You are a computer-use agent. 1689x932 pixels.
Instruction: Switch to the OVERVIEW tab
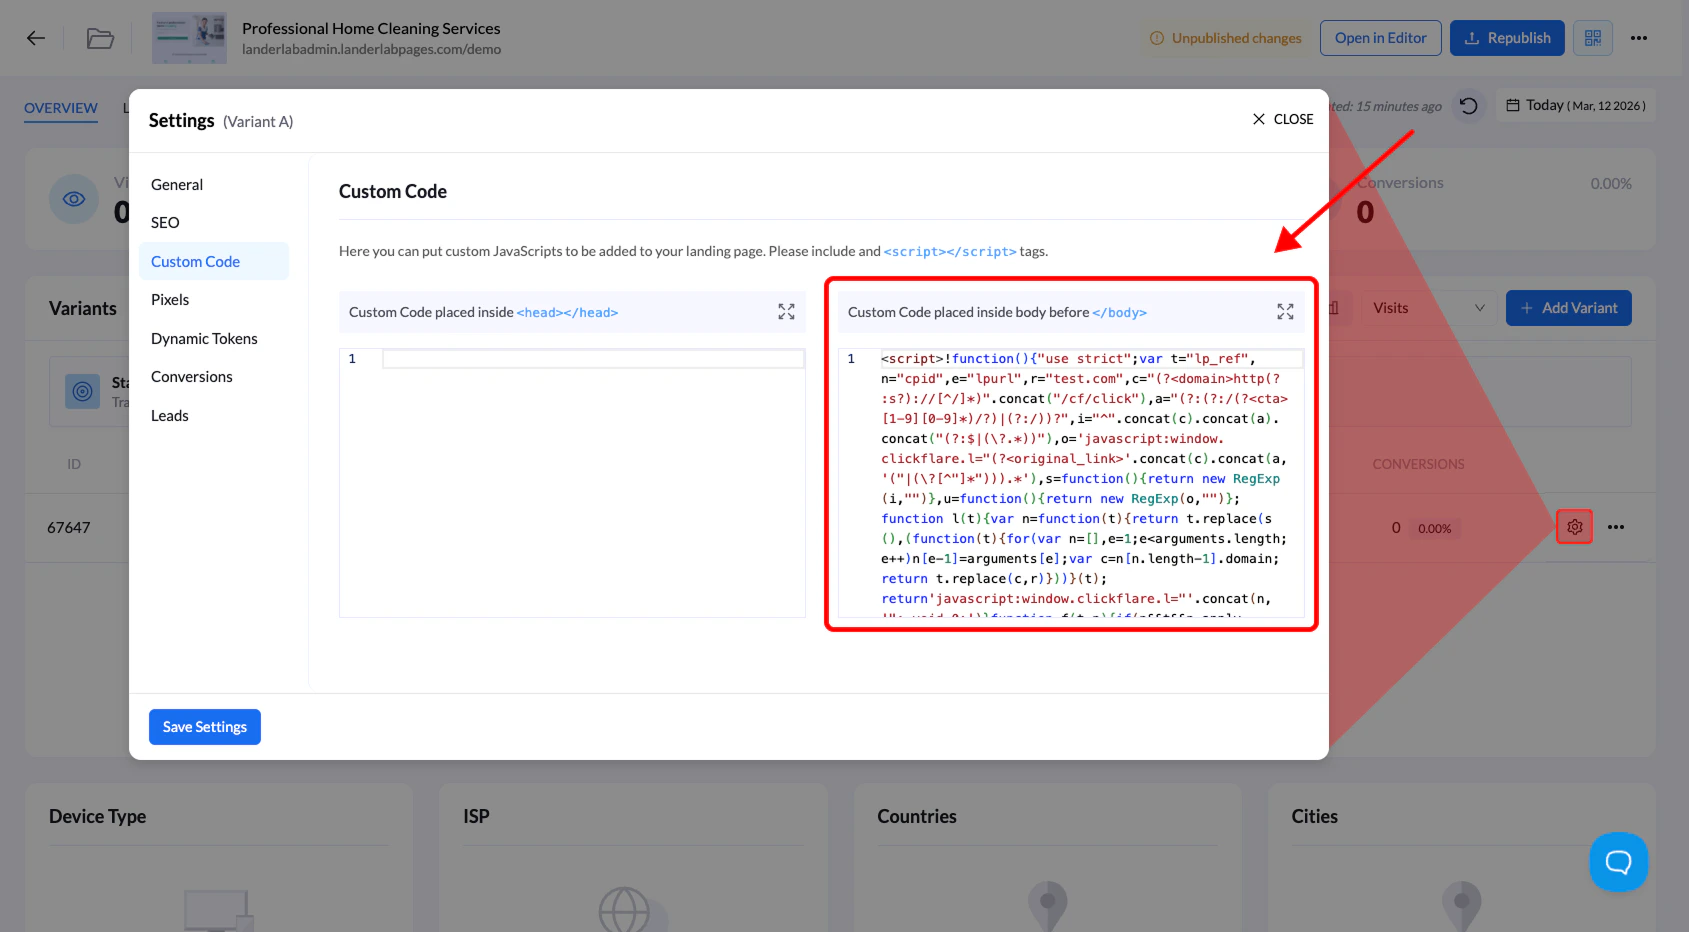pos(61,108)
